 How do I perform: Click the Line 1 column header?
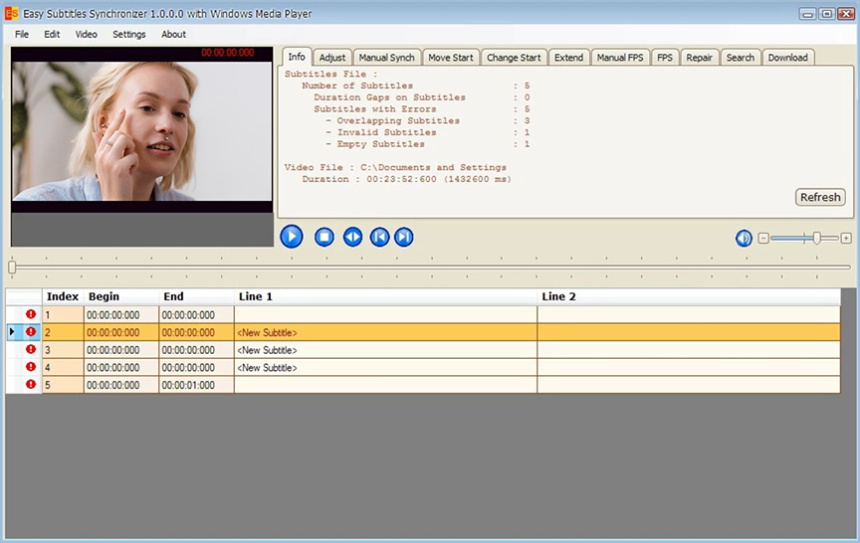click(x=386, y=297)
